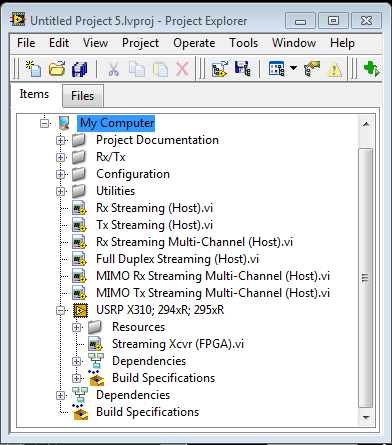The image size is (392, 445).
Task: Expand the Project Documentation folder
Action: 60,140
